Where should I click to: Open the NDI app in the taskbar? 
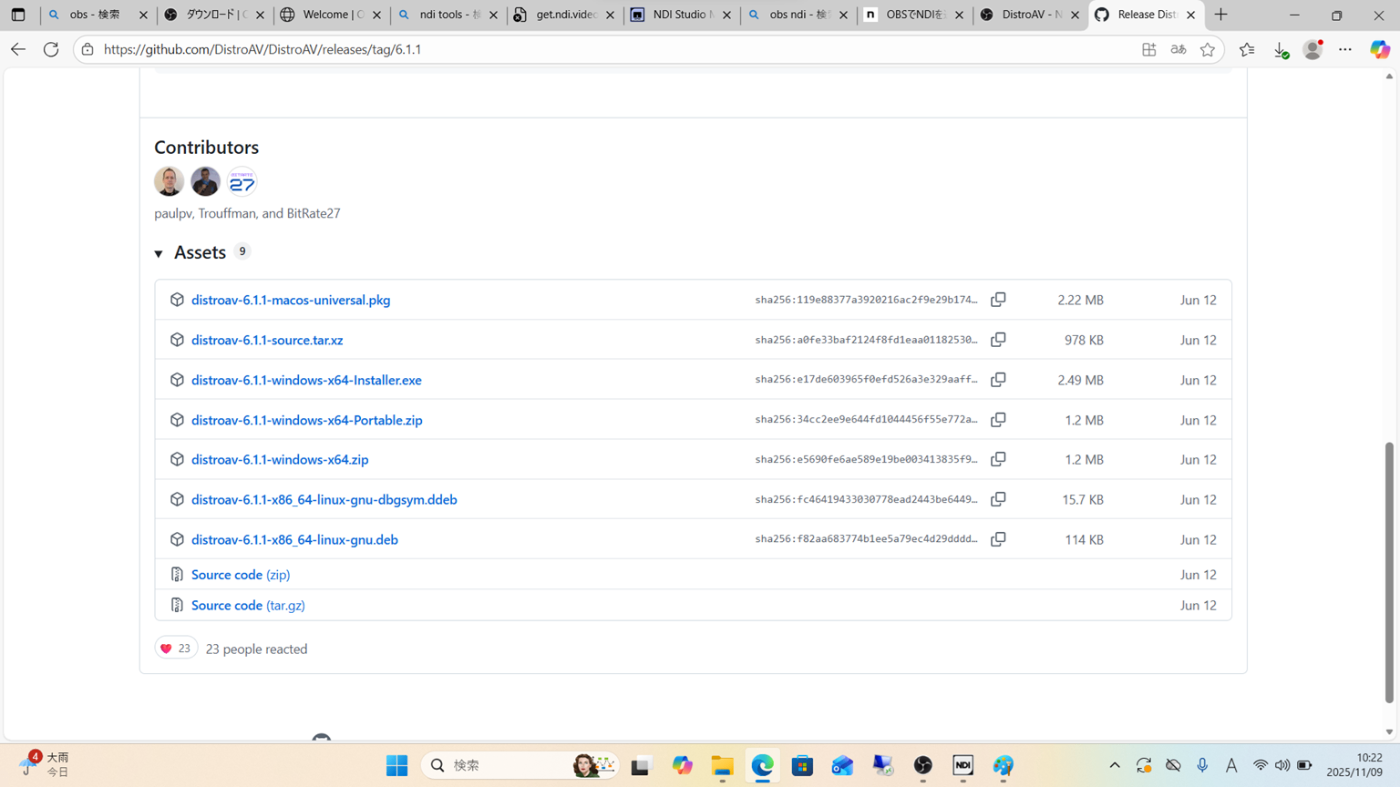coord(963,765)
